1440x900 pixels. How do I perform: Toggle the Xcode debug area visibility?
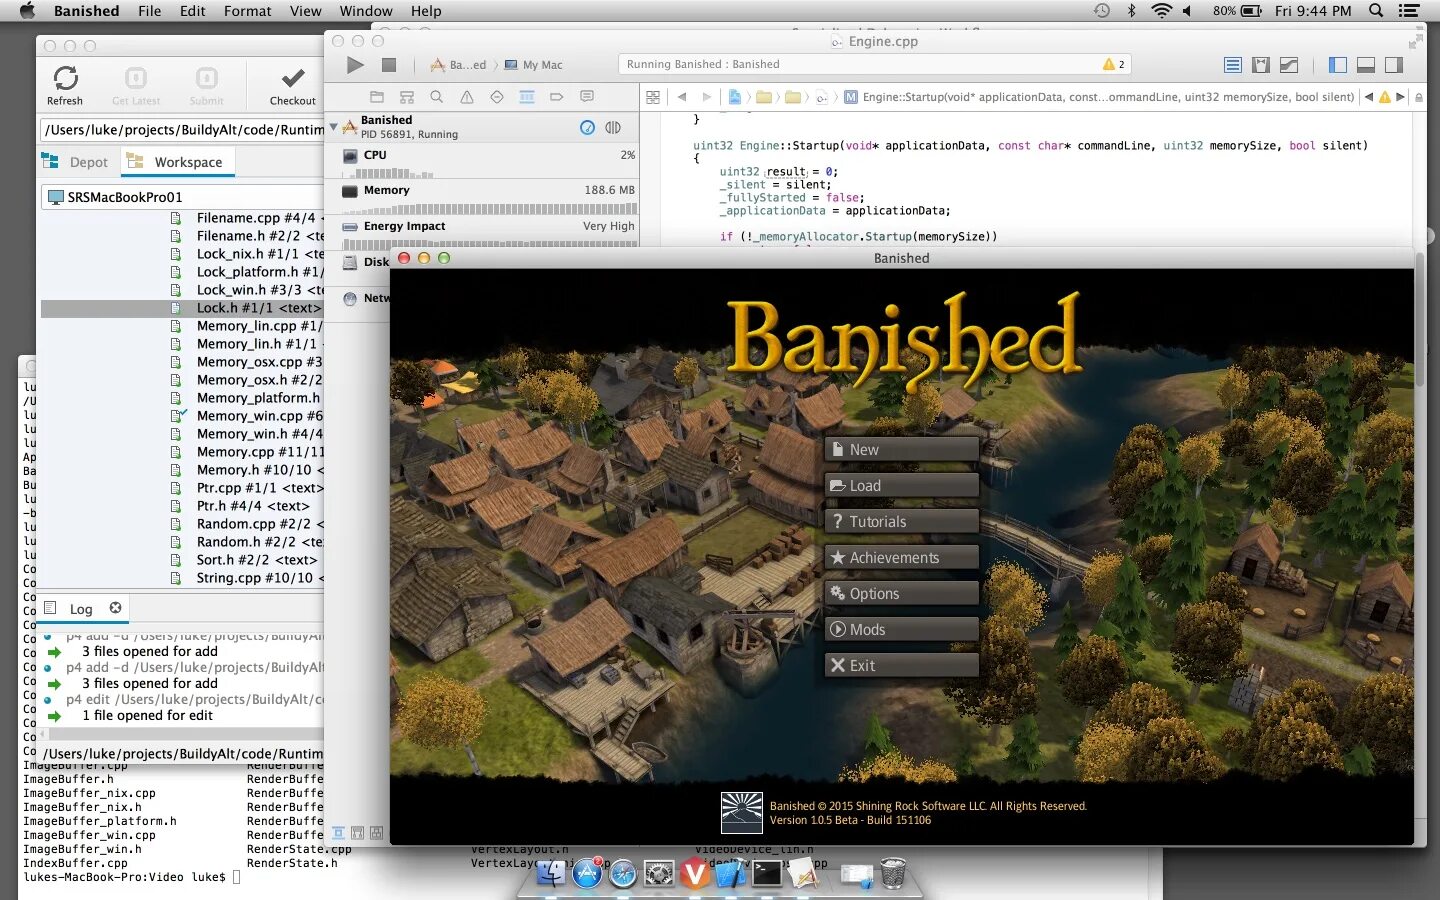click(x=1366, y=65)
